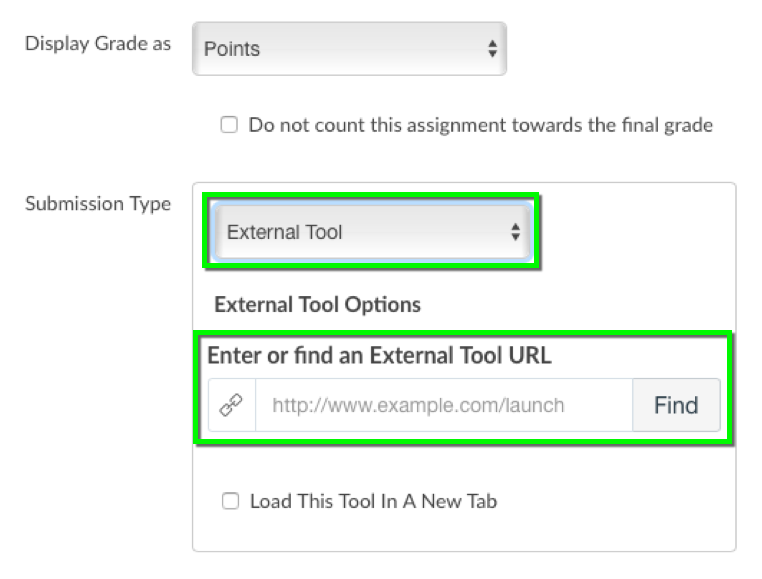Focus the External Tool URL input field
This screenshot has width=762, height=579.
pyautogui.click(x=444, y=405)
